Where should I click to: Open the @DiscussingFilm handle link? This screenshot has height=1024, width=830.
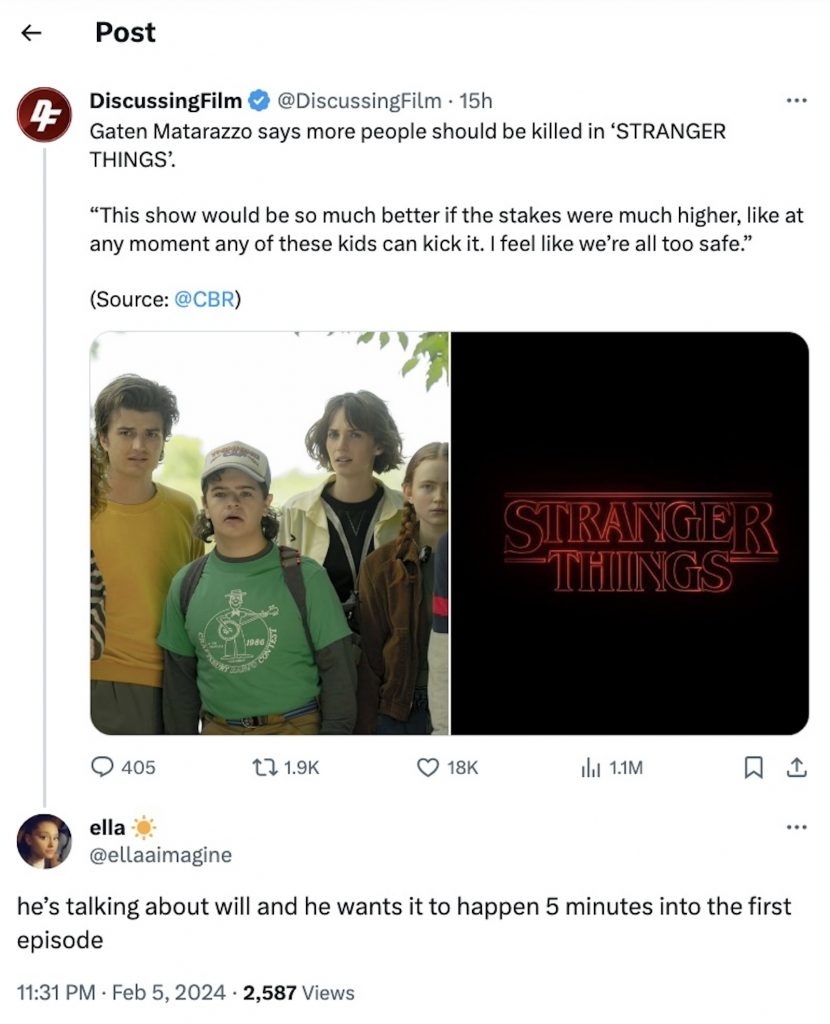(x=358, y=100)
